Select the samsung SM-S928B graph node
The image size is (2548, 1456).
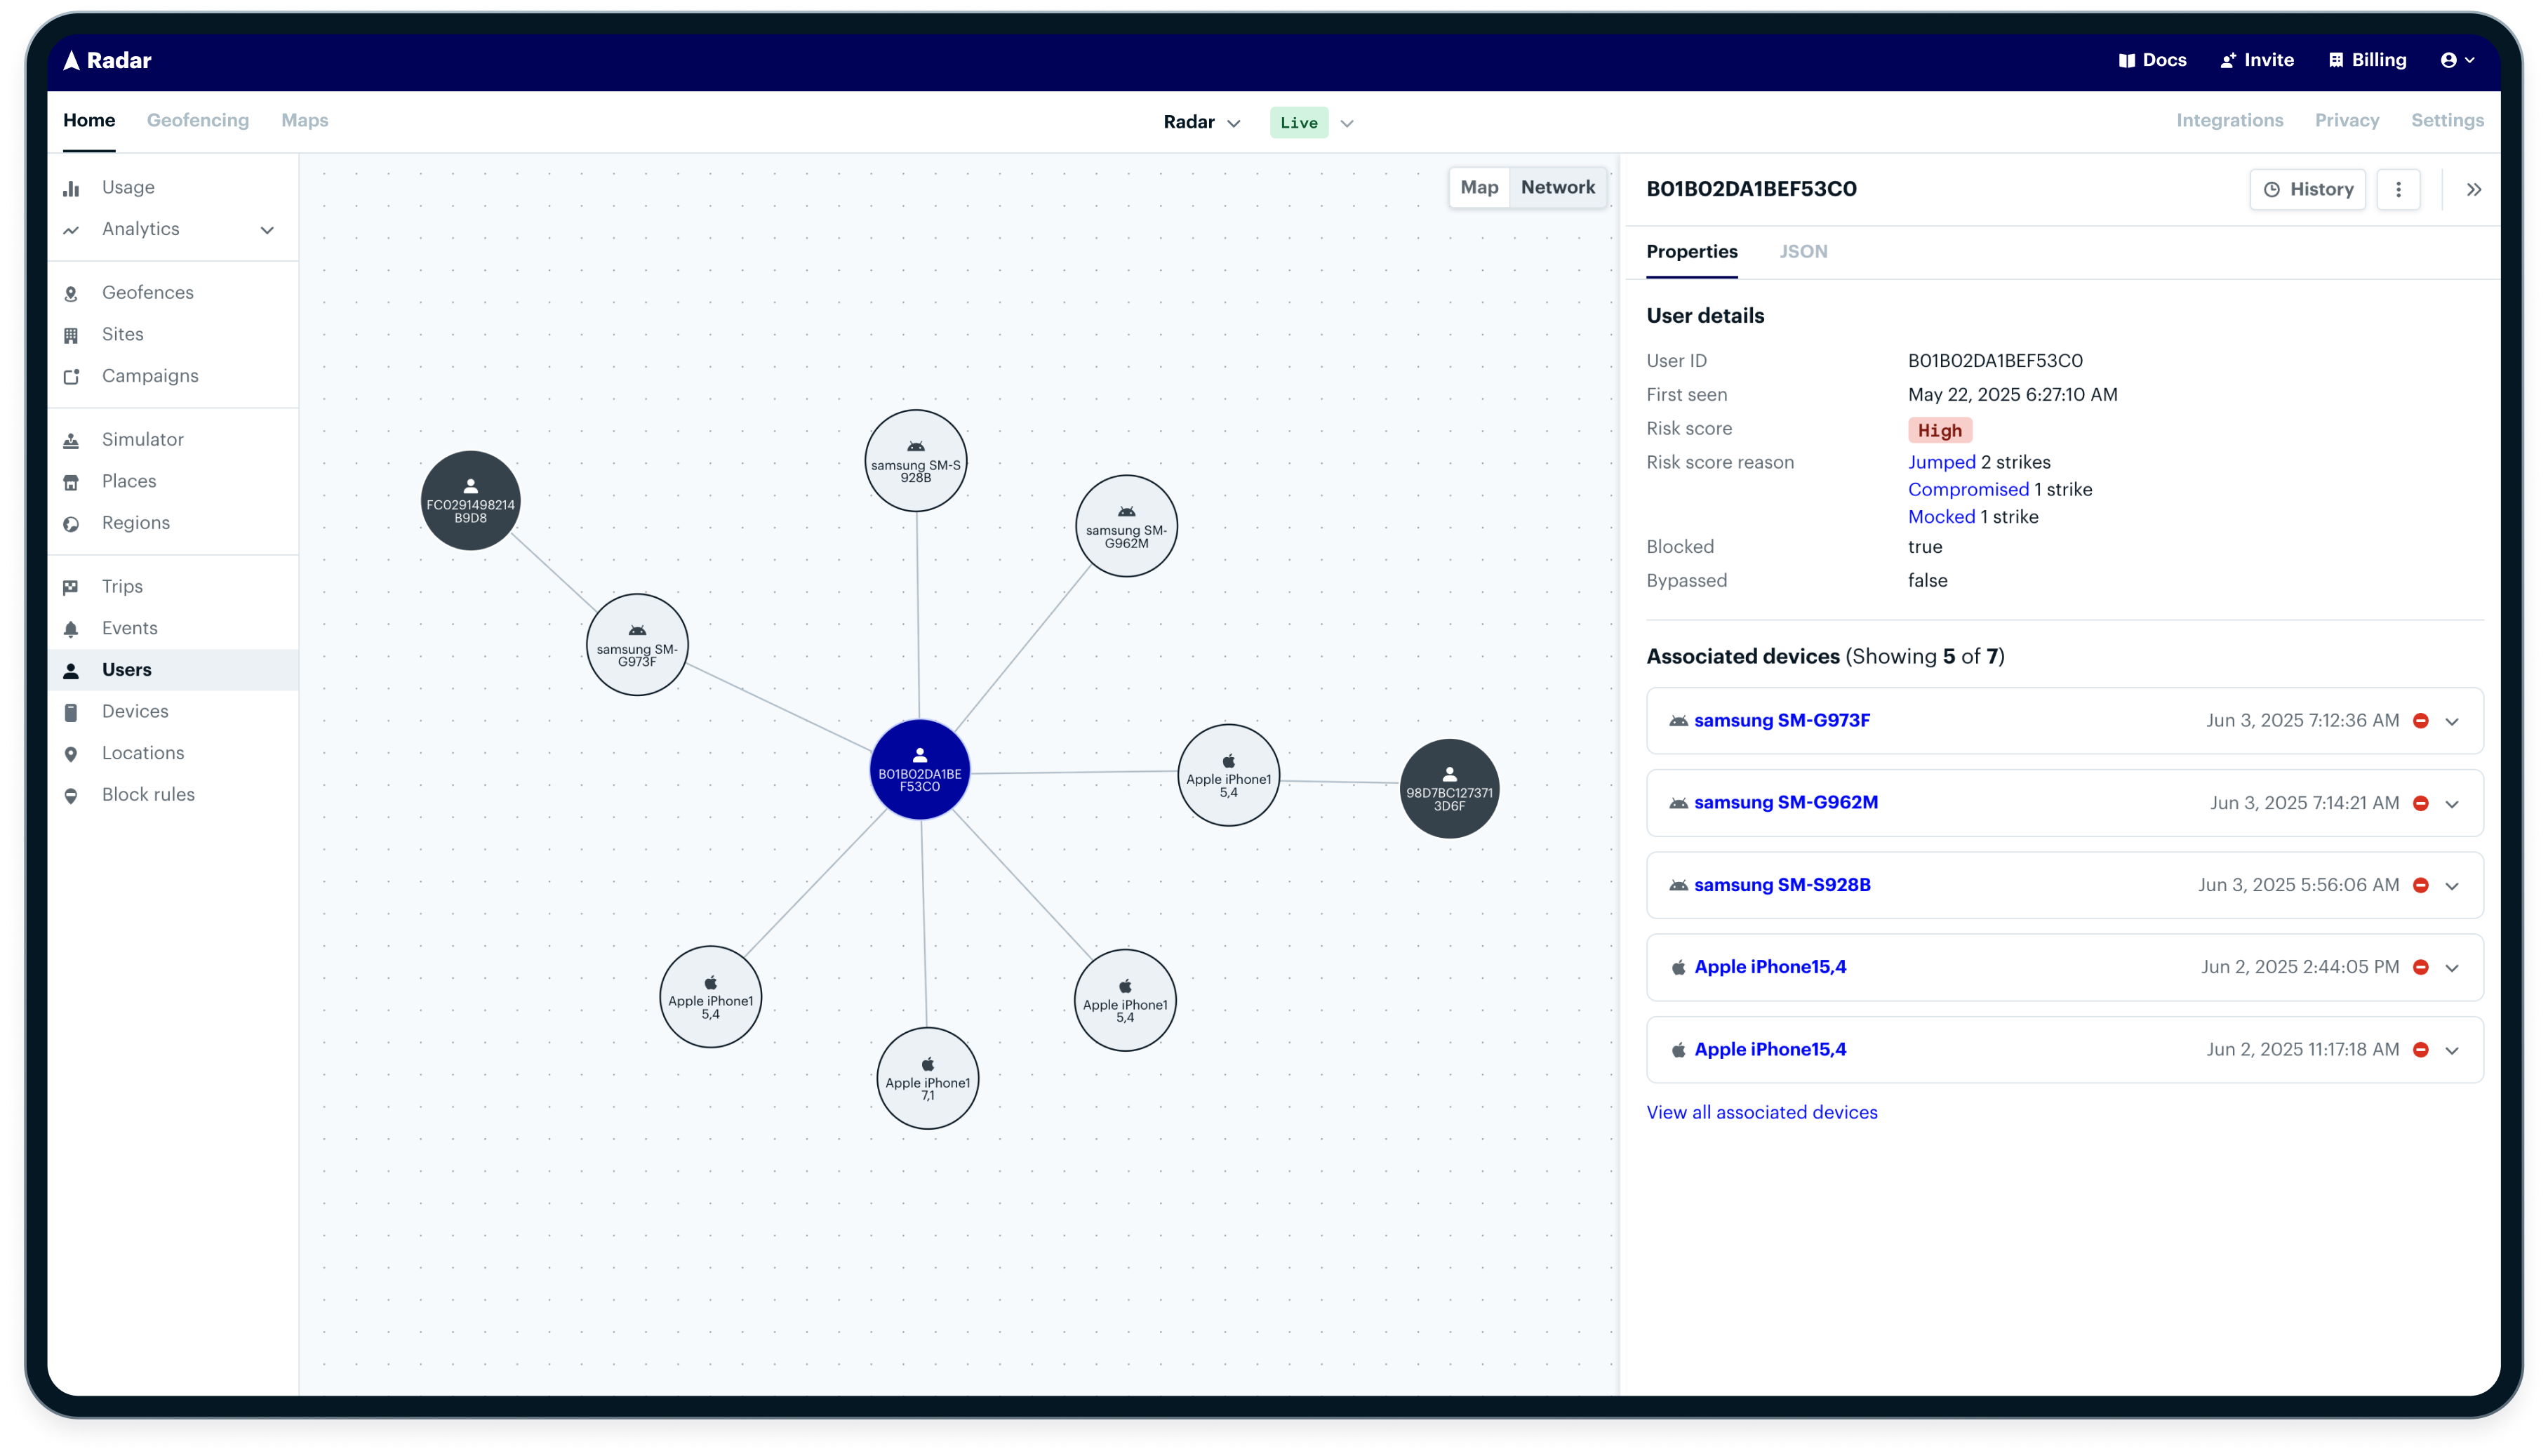click(915, 460)
